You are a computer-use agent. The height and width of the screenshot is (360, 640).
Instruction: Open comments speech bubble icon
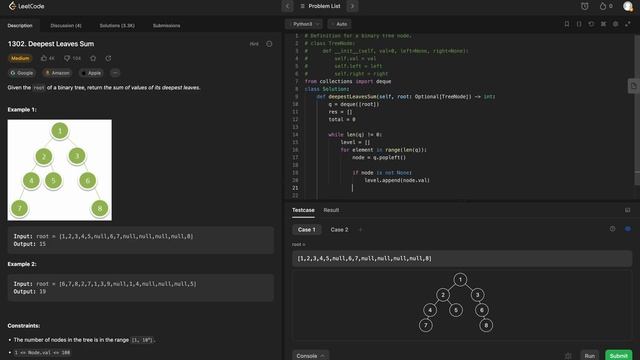coord(67,58)
